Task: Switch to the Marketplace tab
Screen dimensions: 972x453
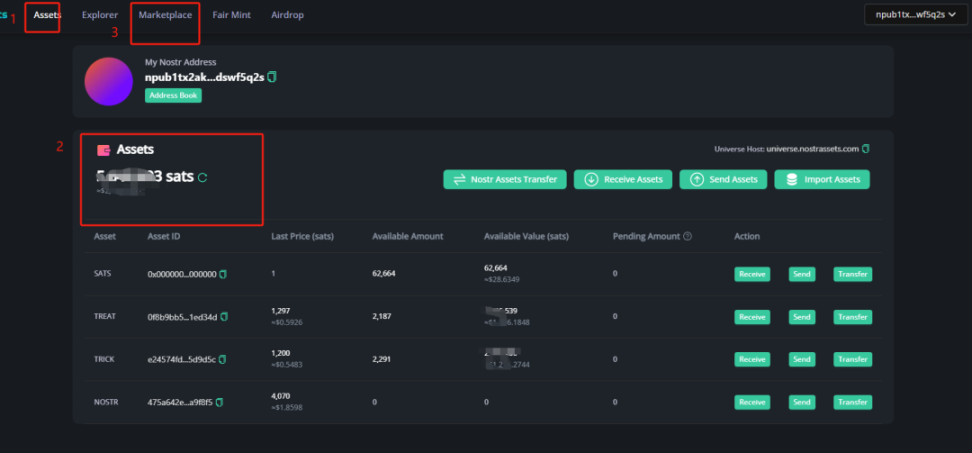Action: coord(165,15)
